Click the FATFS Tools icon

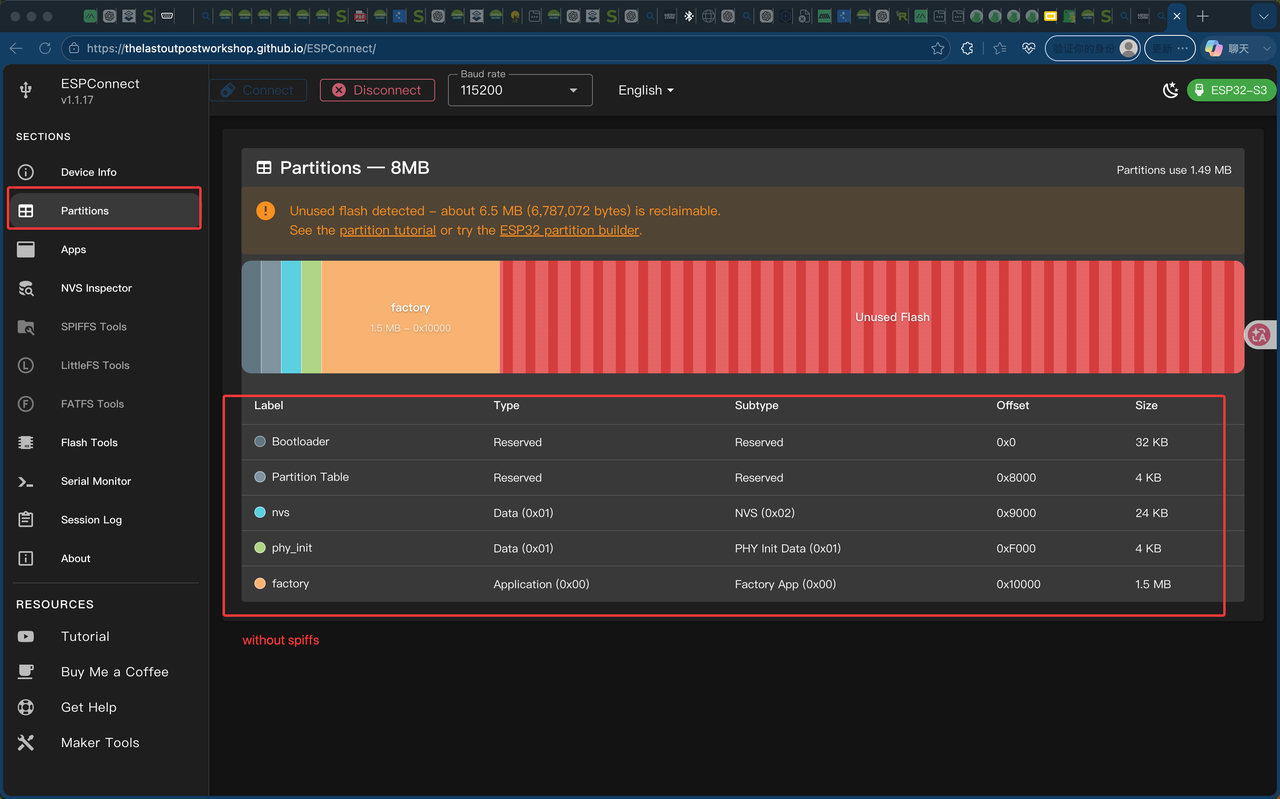tap(26, 404)
